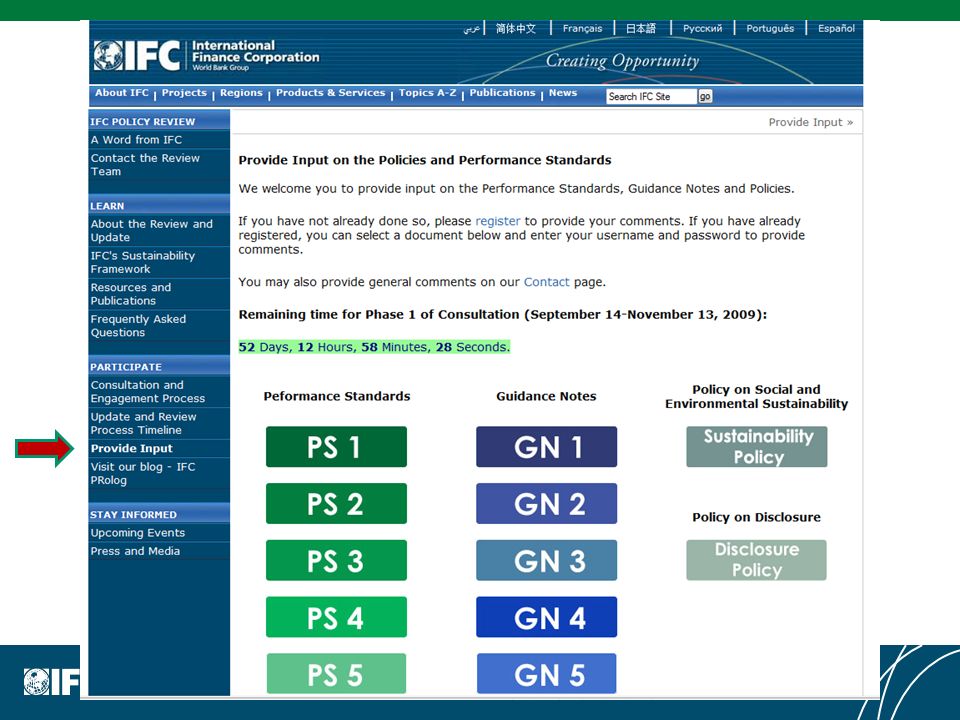Open the News menu

(x=563, y=92)
